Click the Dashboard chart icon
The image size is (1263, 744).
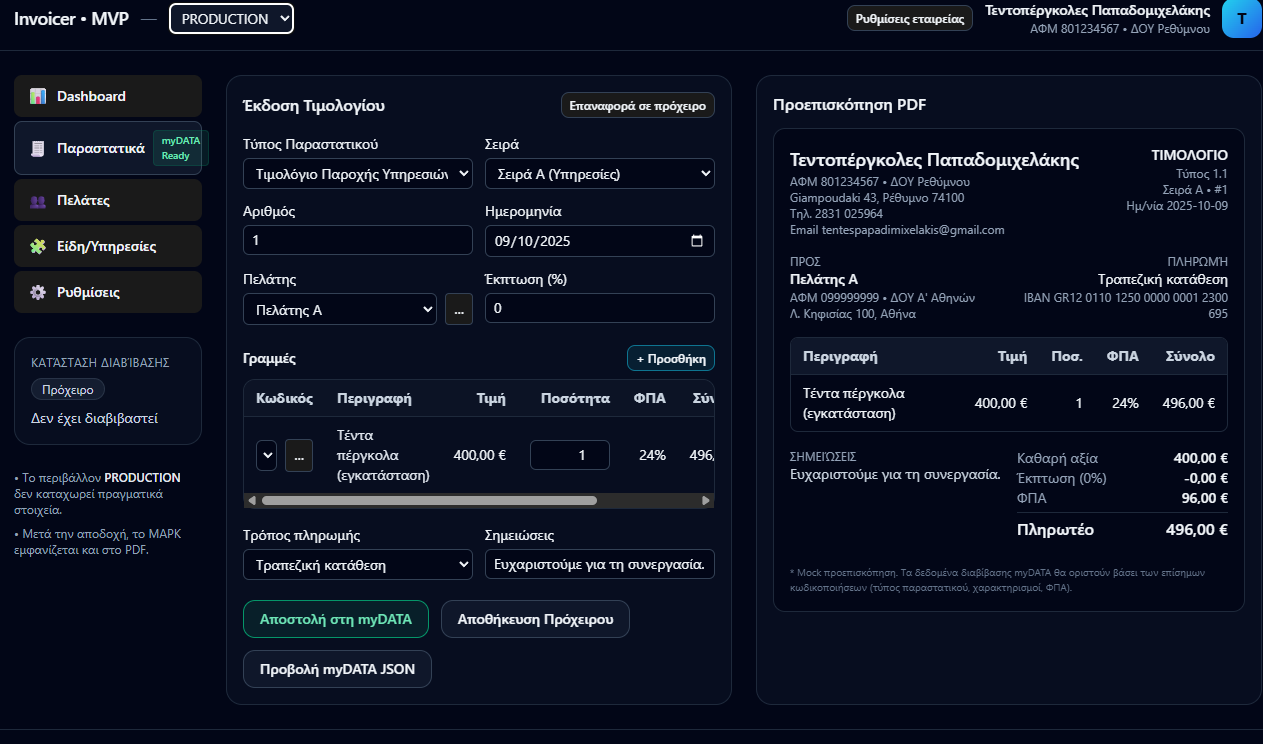tap(38, 96)
